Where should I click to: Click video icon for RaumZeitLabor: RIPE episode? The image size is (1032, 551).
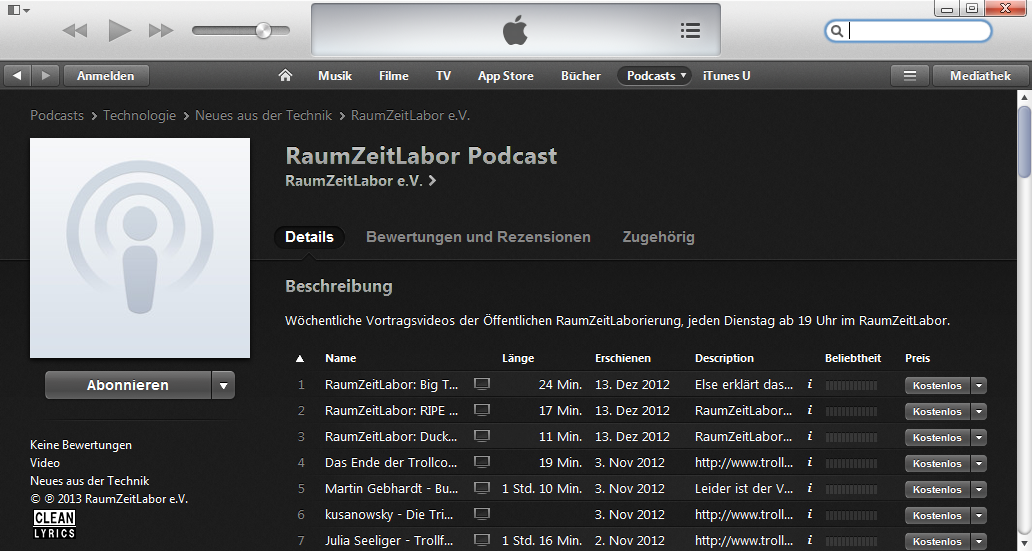pyautogui.click(x=482, y=410)
